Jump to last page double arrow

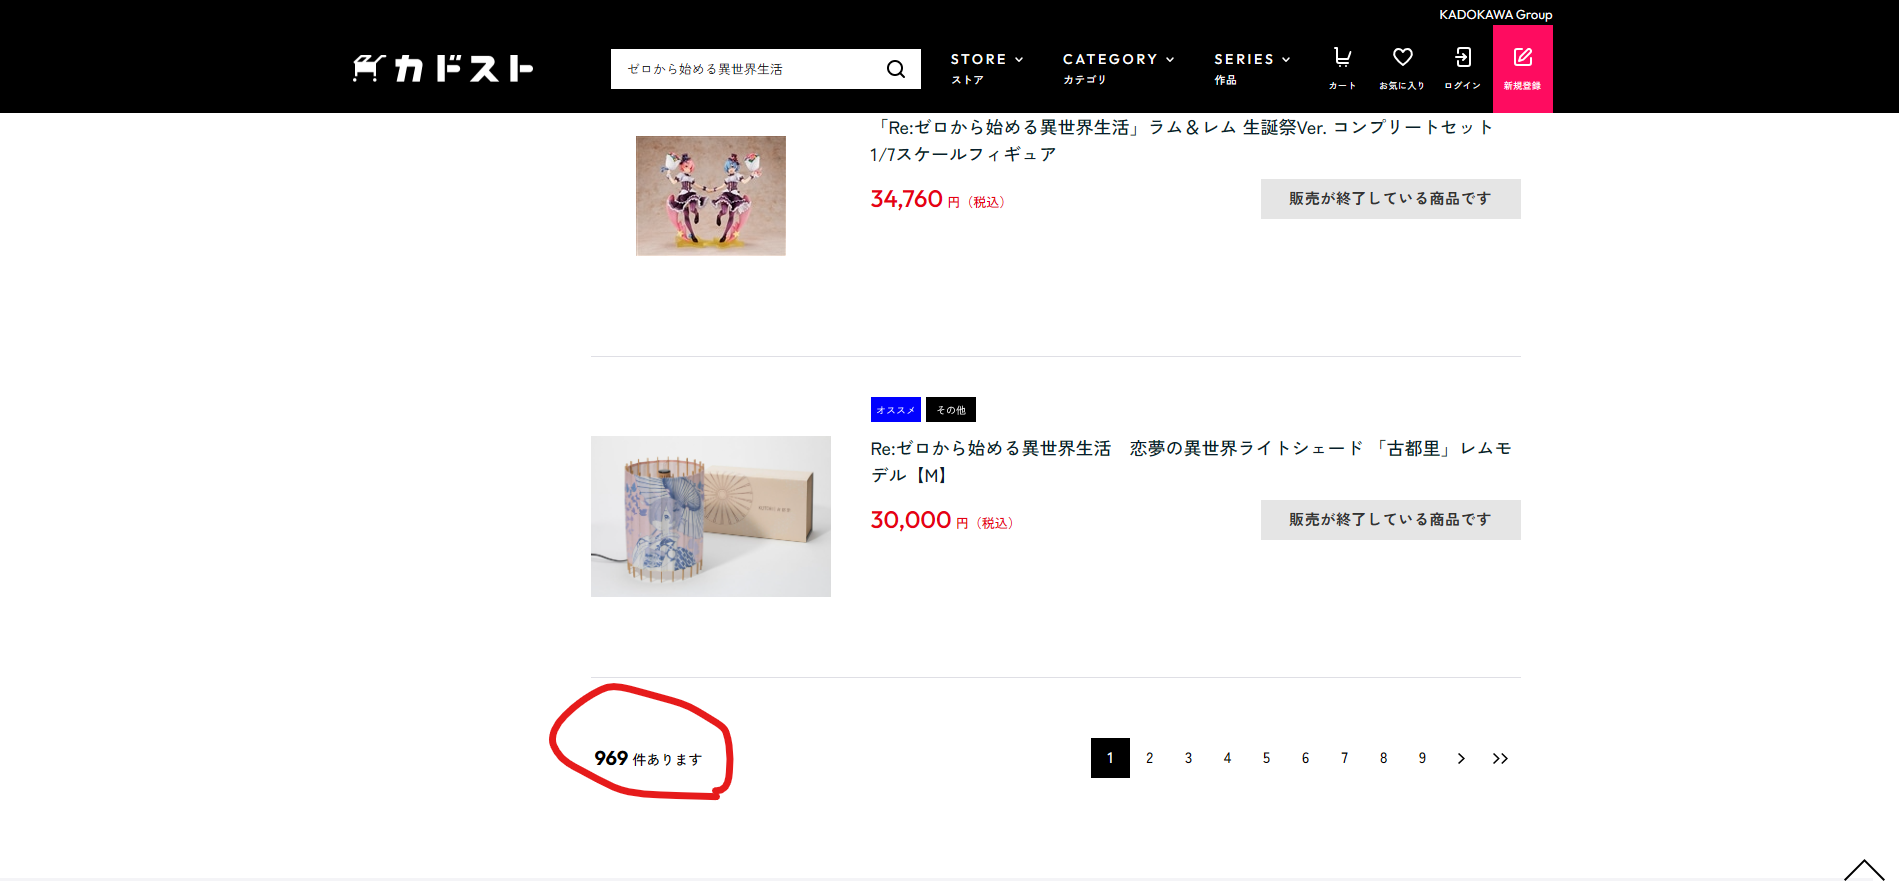(x=1500, y=758)
